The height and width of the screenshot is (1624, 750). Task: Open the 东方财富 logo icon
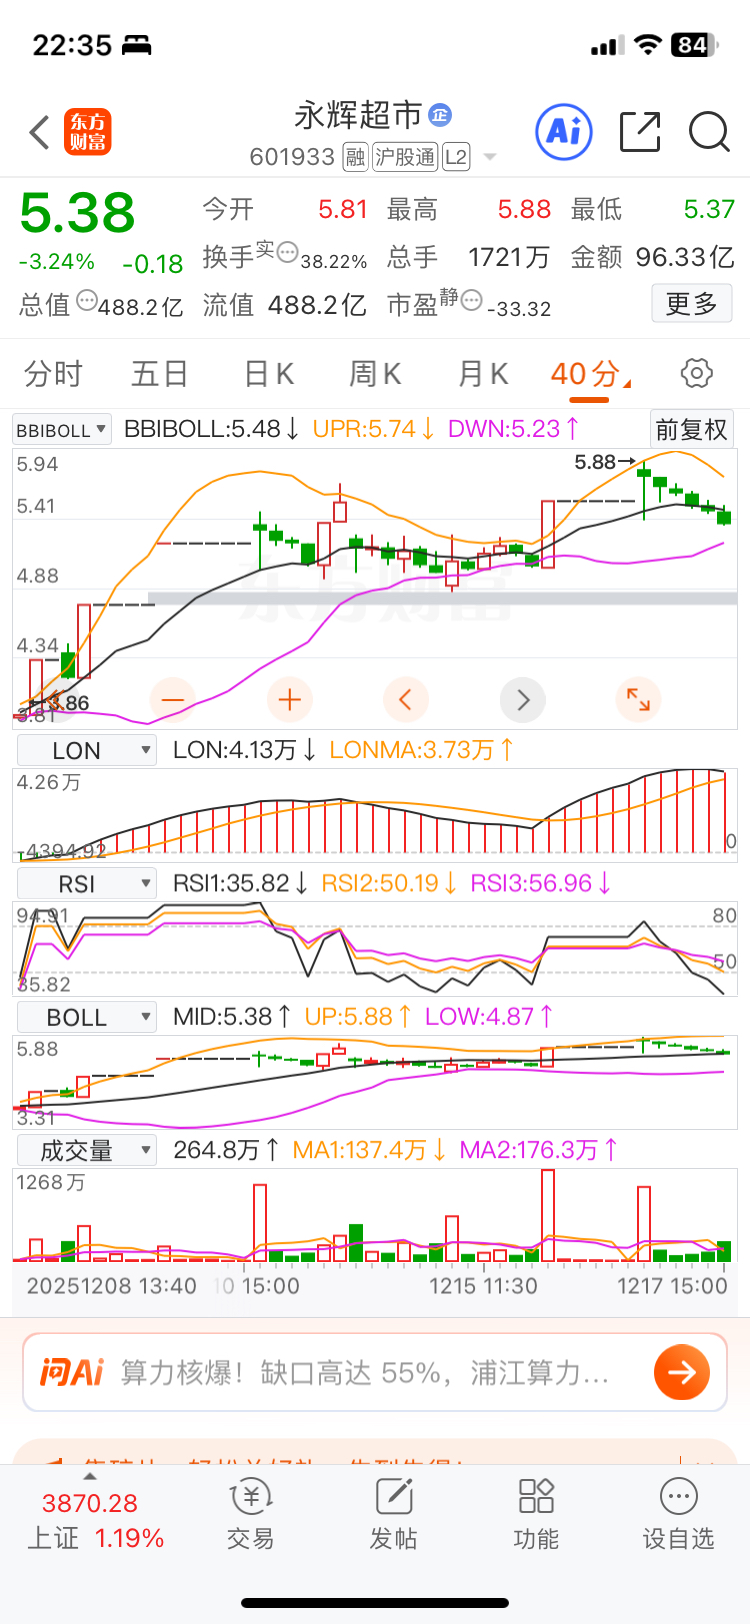(88, 132)
